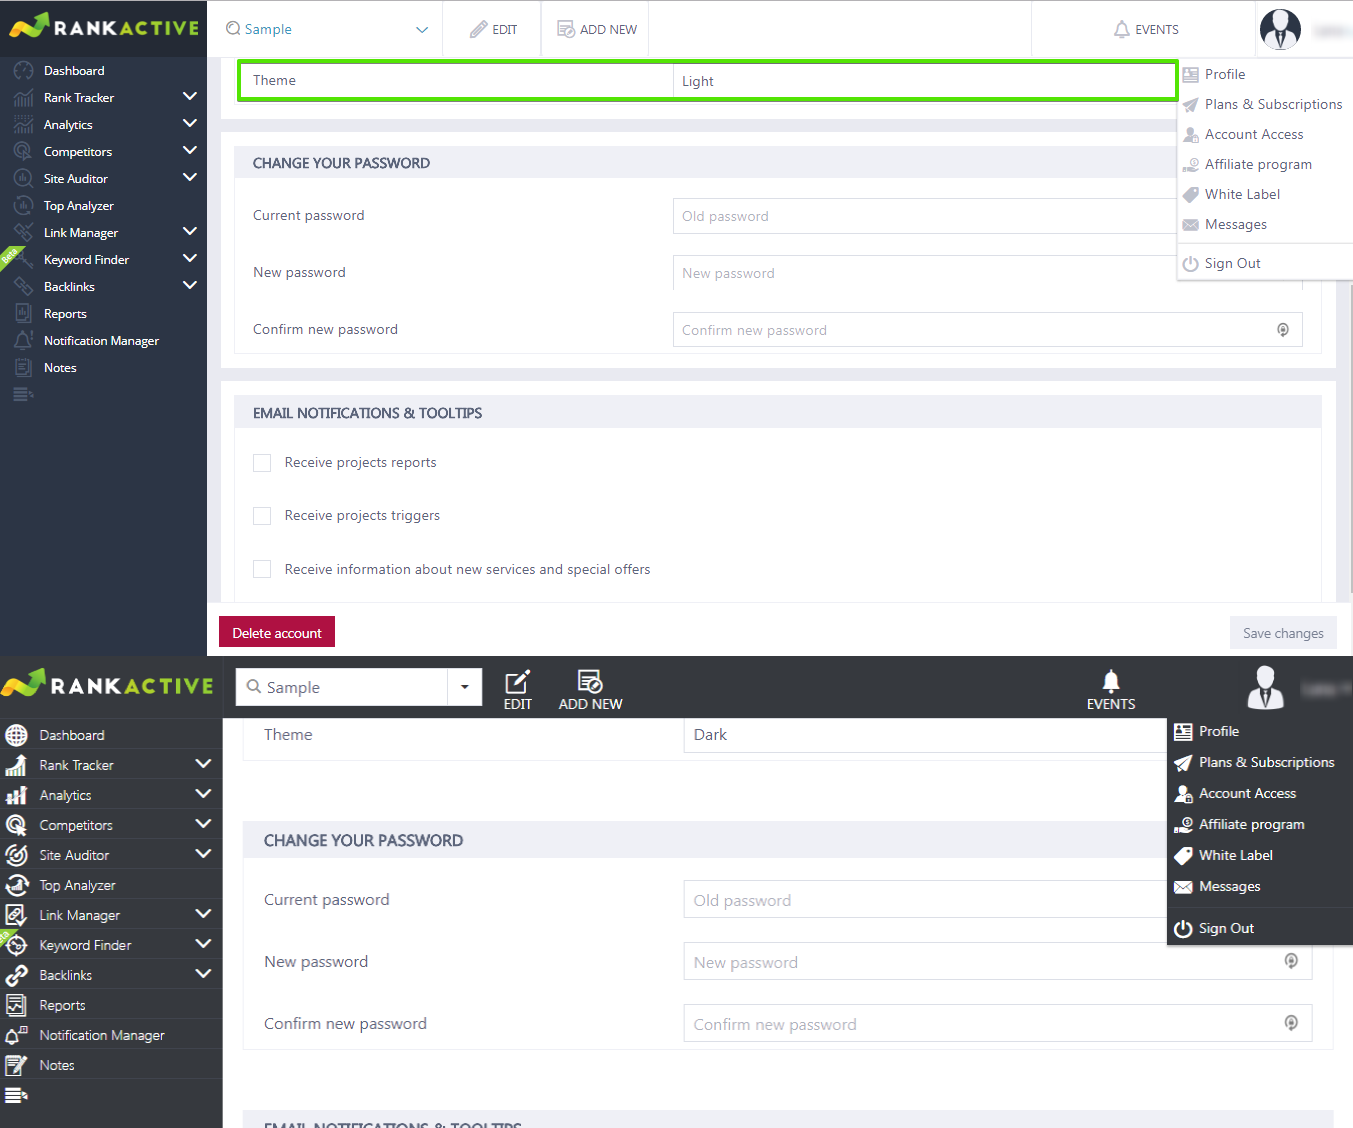Click the red Delete account button
1353x1128 pixels.
pos(277,633)
